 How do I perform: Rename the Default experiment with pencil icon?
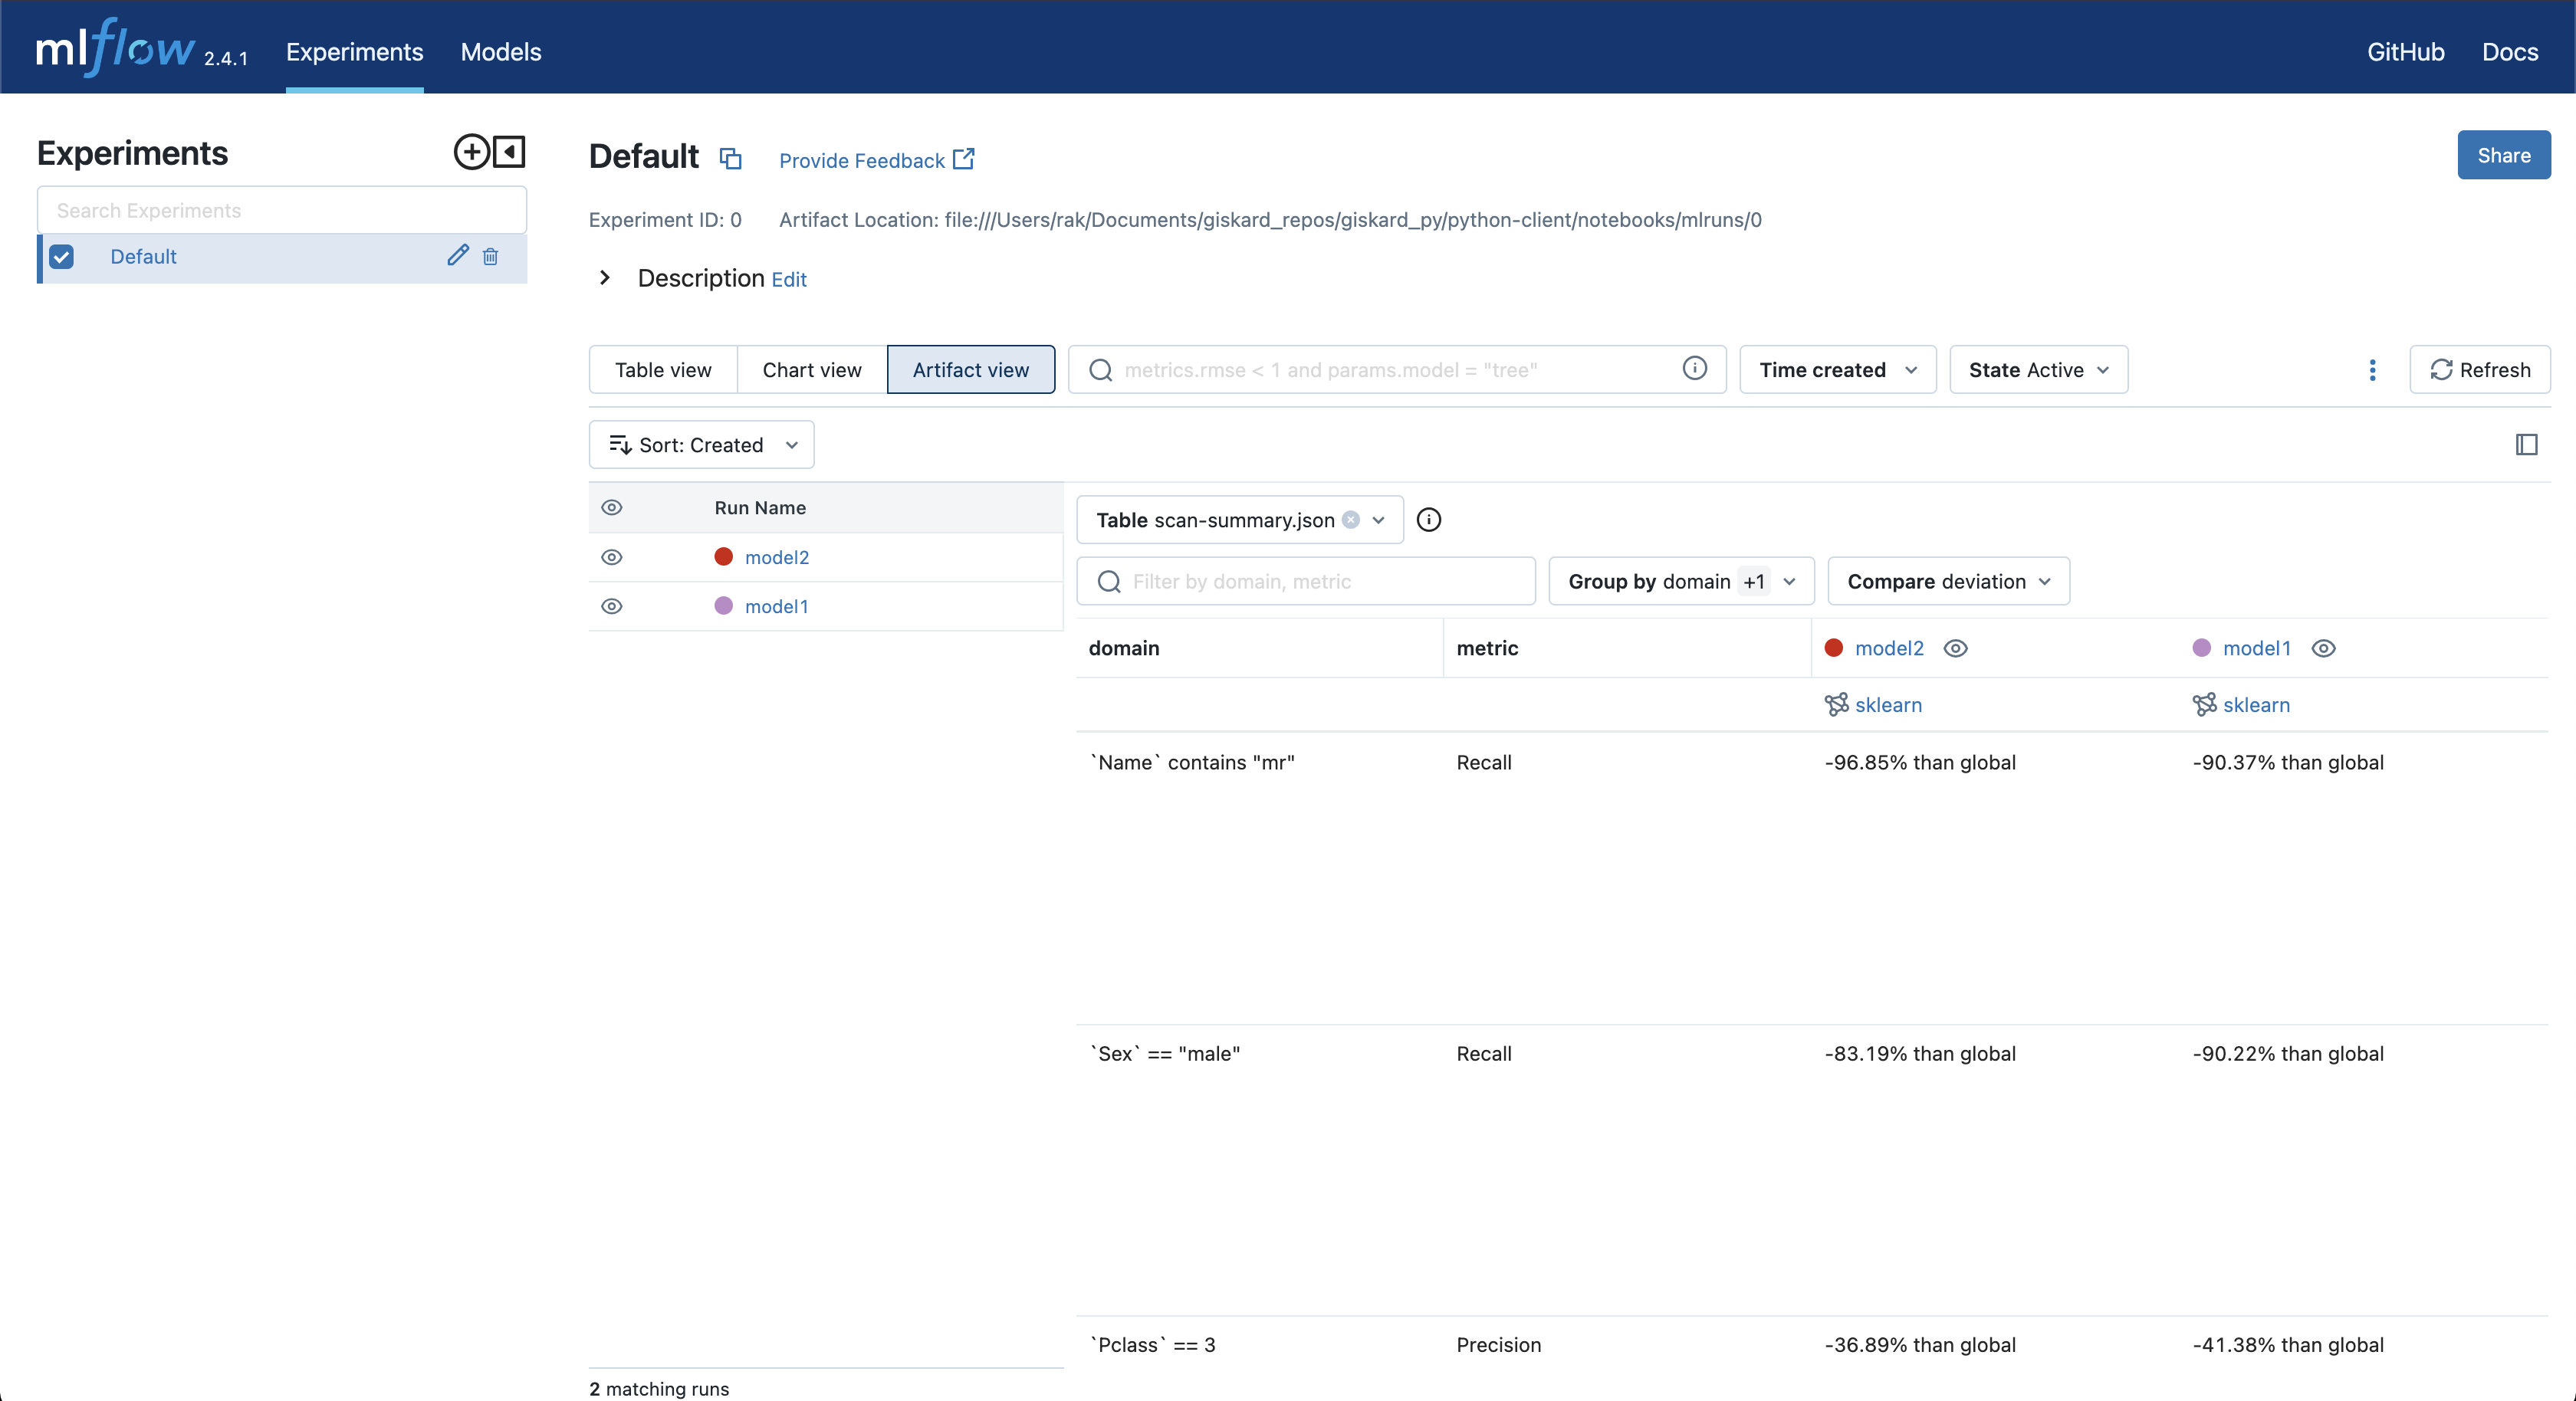(458, 256)
